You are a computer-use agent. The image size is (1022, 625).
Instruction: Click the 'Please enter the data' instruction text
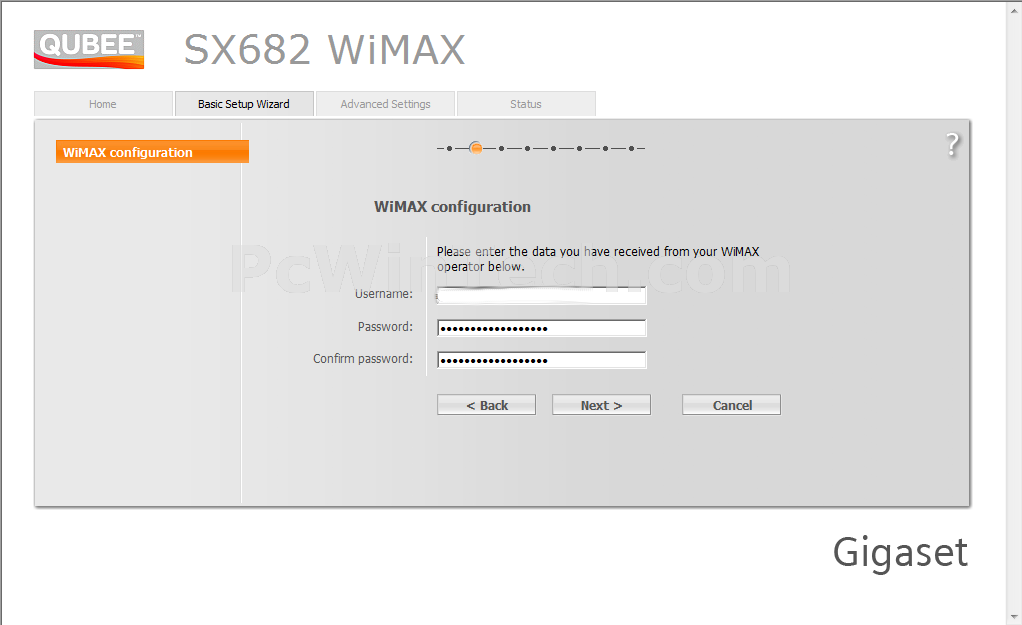(598, 259)
